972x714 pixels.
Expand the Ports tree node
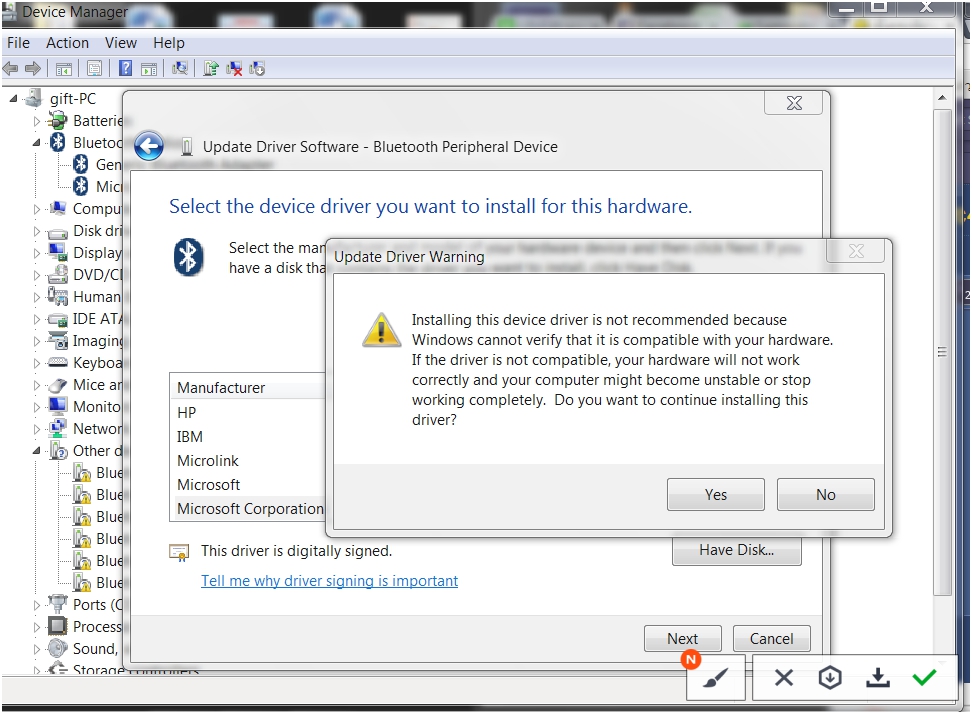point(37,605)
